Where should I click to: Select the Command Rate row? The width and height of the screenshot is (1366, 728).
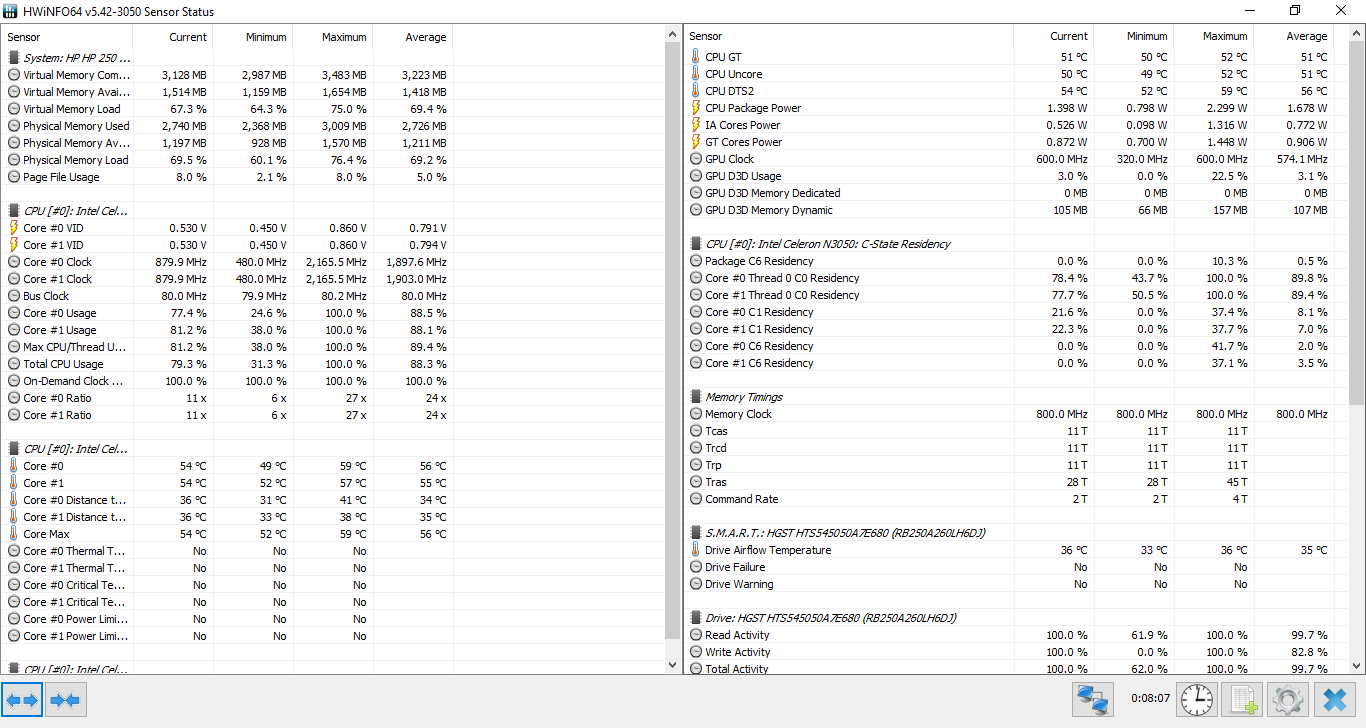(1010, 499)
